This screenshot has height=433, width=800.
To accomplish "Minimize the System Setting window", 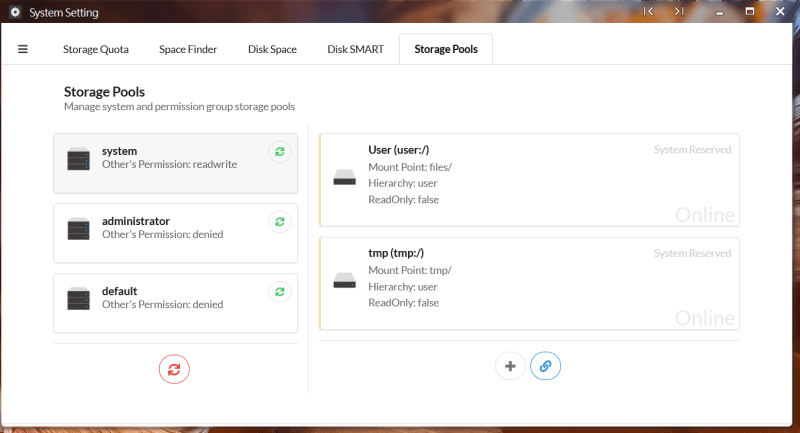I will tap(719, 11).
